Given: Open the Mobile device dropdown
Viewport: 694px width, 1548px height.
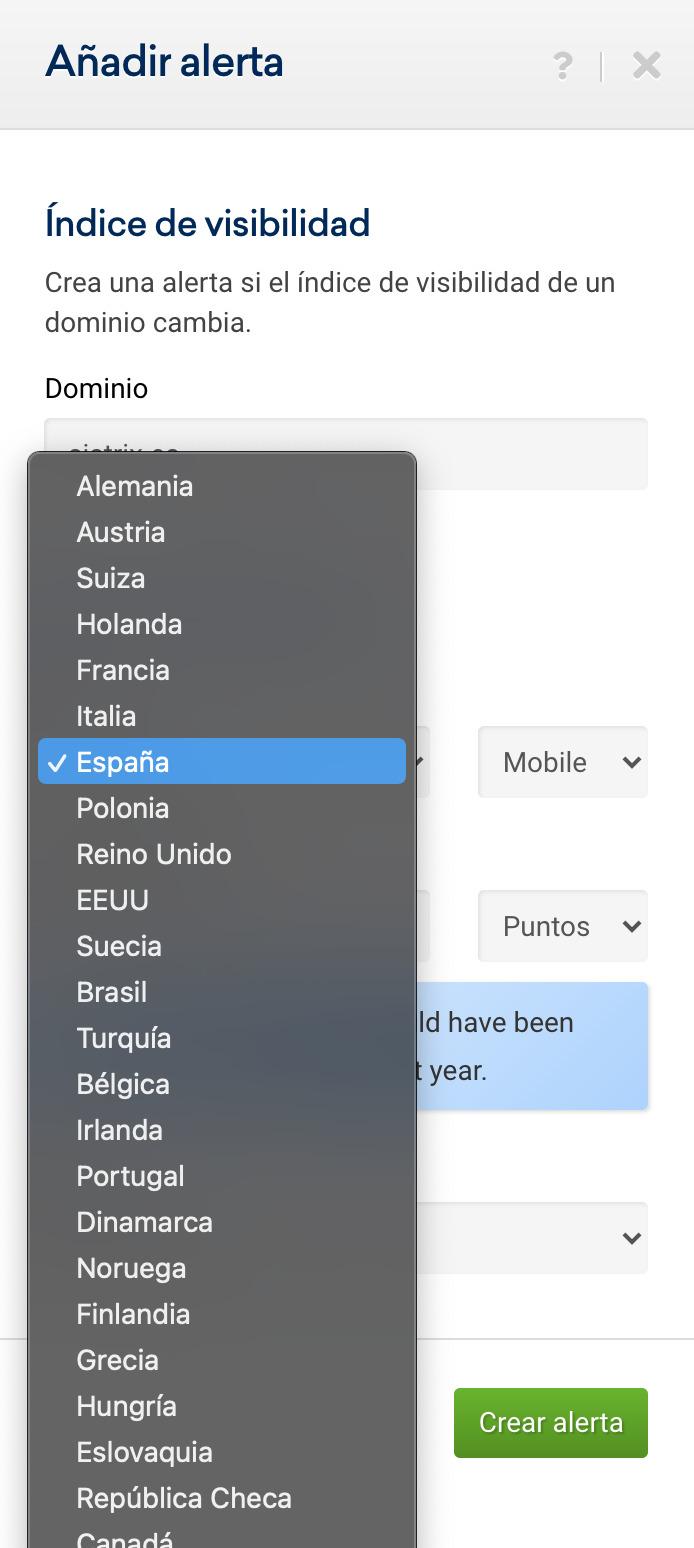Looking at the screenshot, I should [x=563, y=762].
